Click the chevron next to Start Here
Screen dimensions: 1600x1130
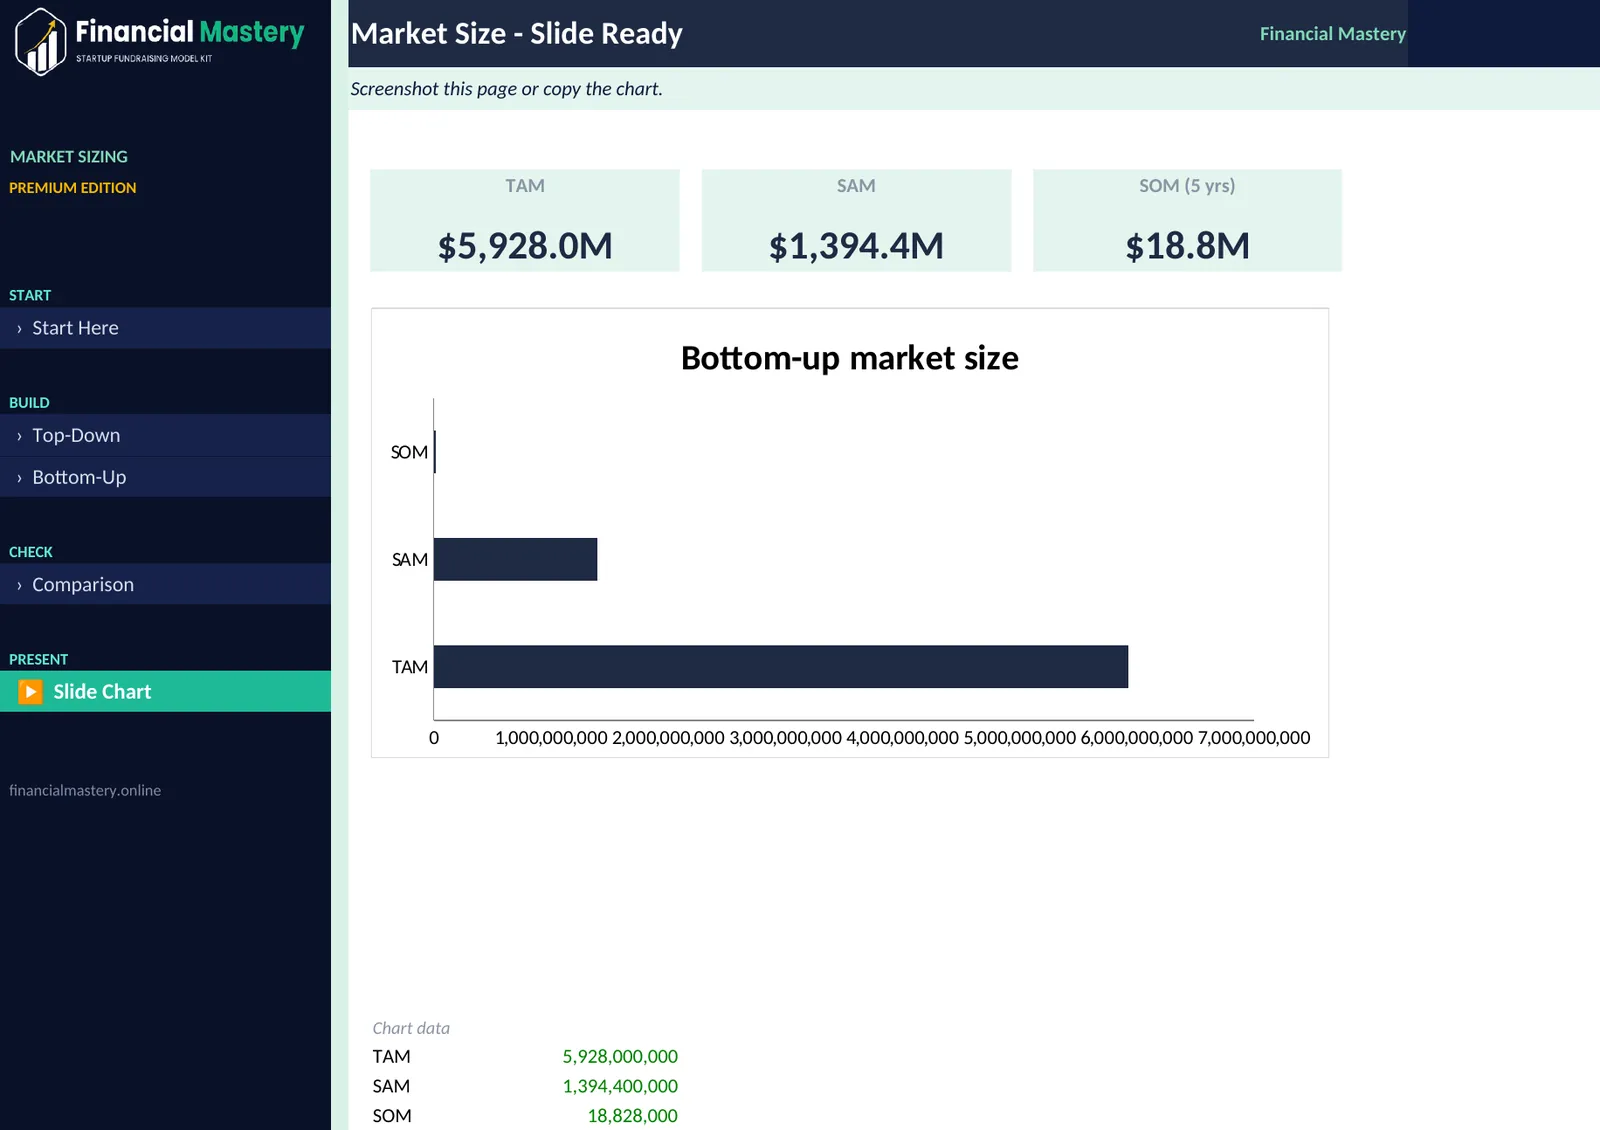(19, 329)
